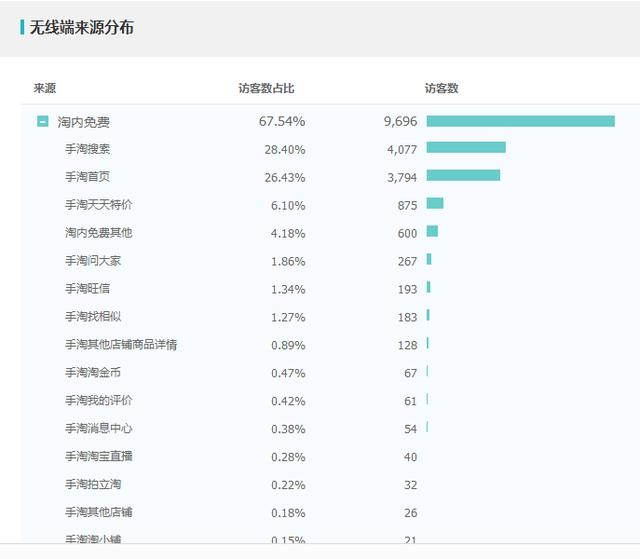The height and width of the screenshot is (559, 640).
Task: Click 手淘问大家 source name
Action: tap(93, 260)
